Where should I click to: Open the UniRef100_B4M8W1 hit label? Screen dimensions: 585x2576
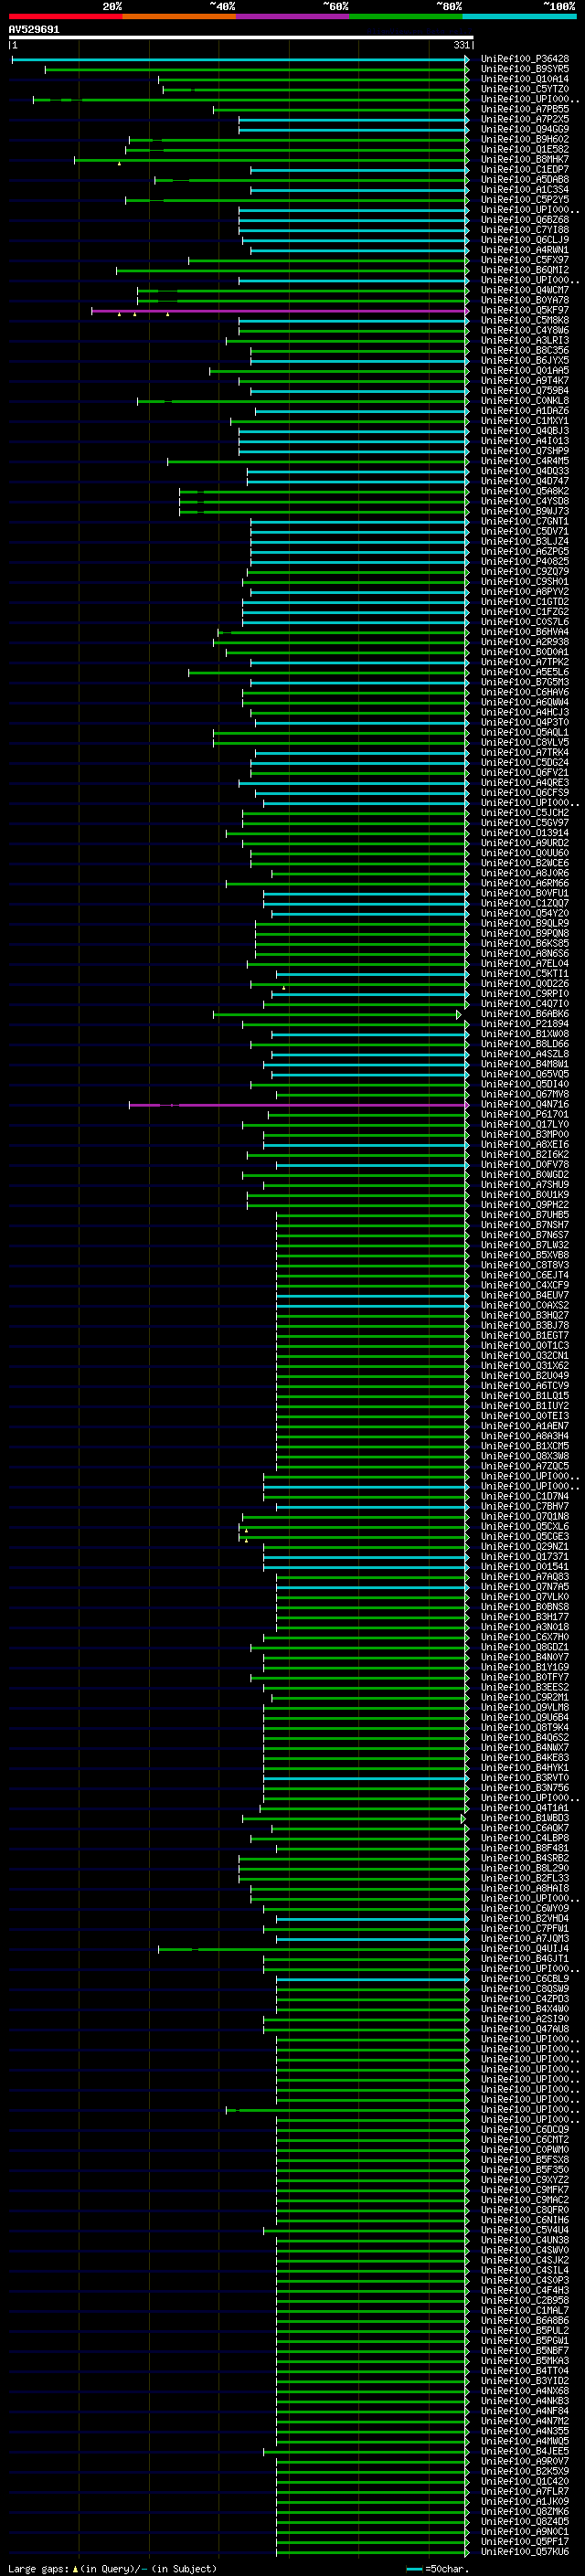[x=524, y=1064]
